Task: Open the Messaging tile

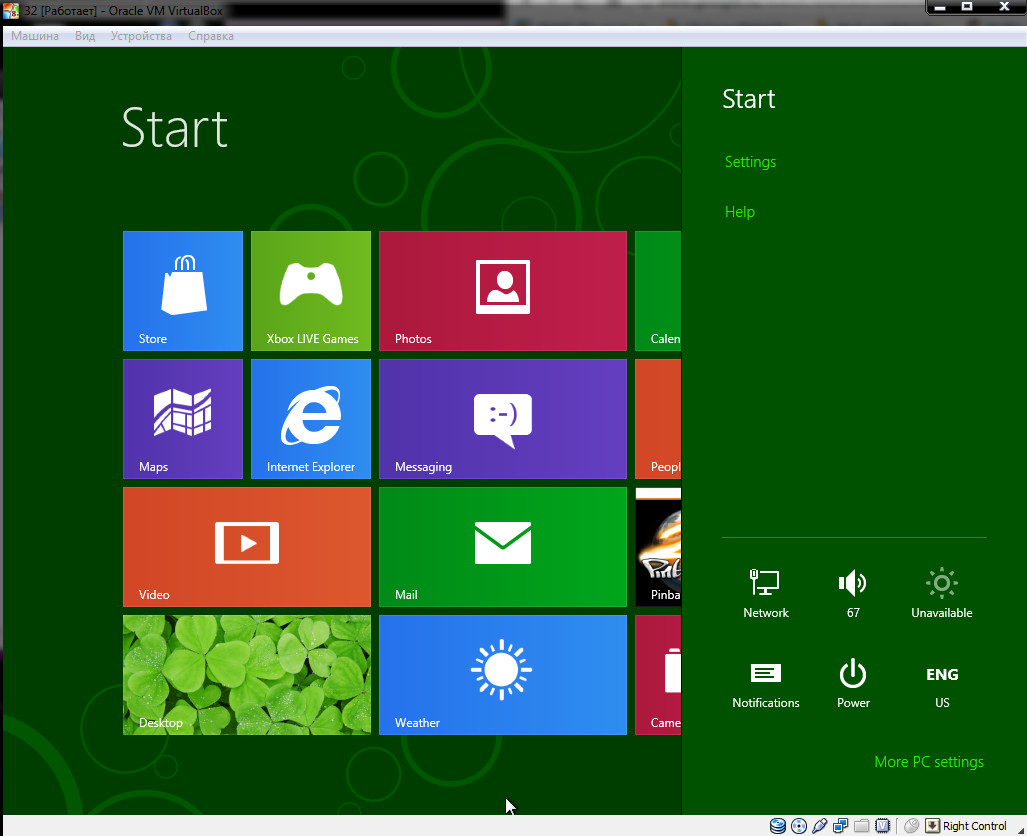Action: pos(502,419)
